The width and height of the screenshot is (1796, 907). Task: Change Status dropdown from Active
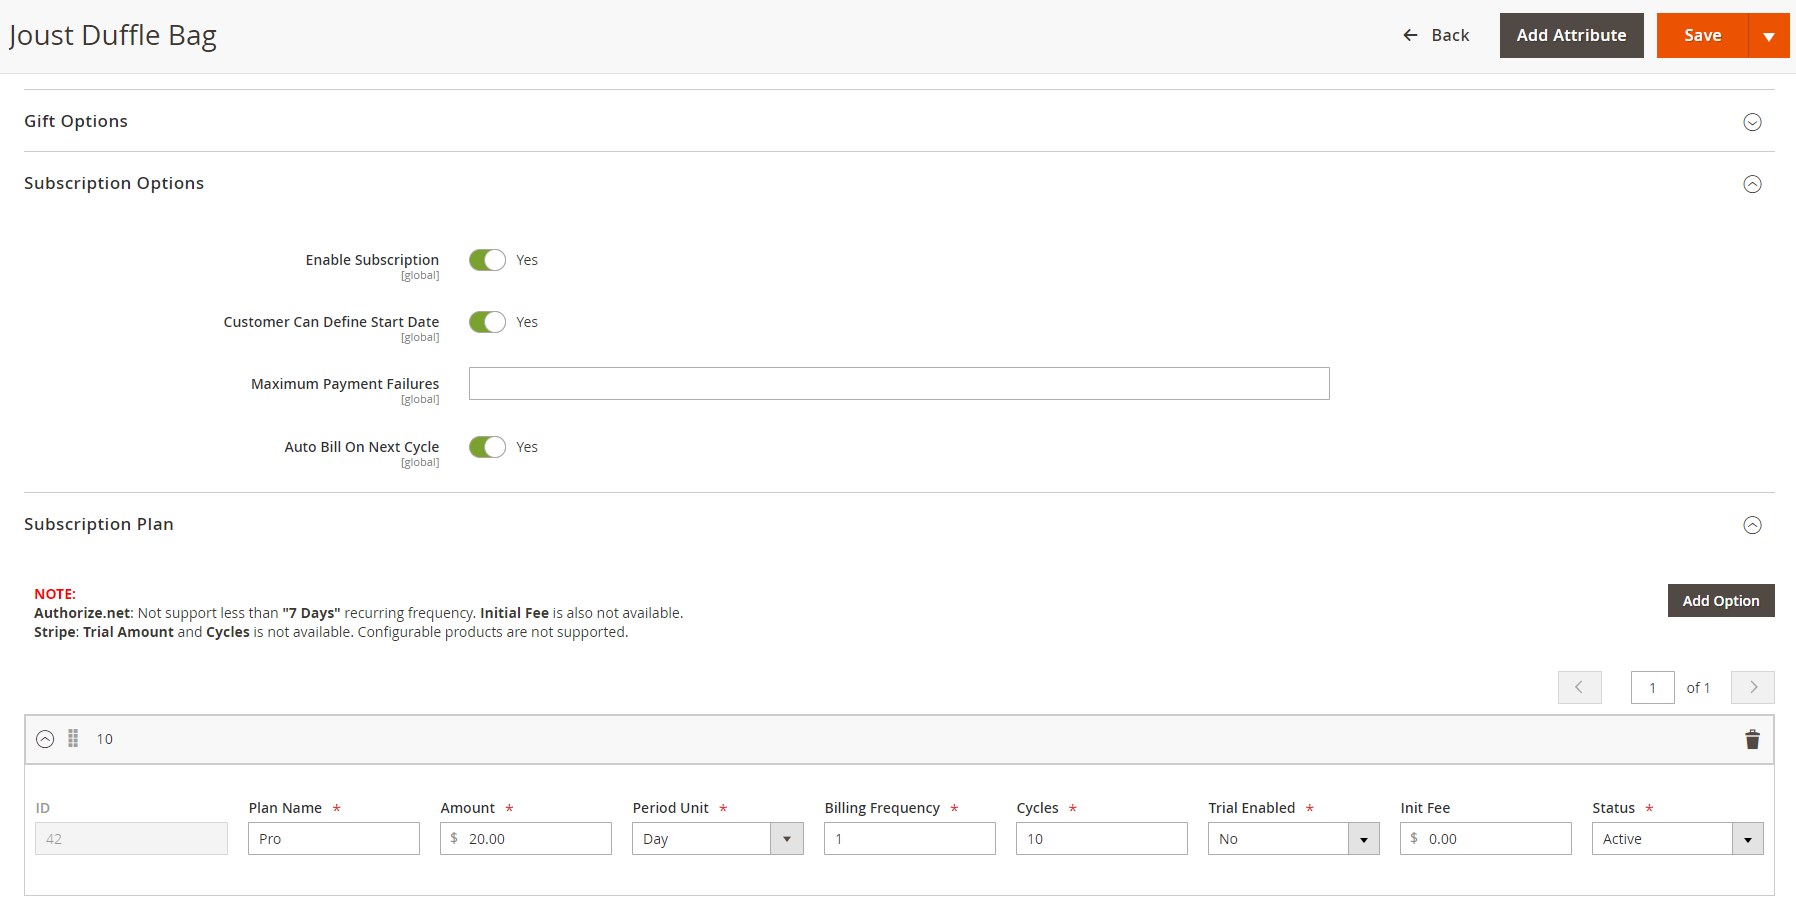(x=1677, y=839)
